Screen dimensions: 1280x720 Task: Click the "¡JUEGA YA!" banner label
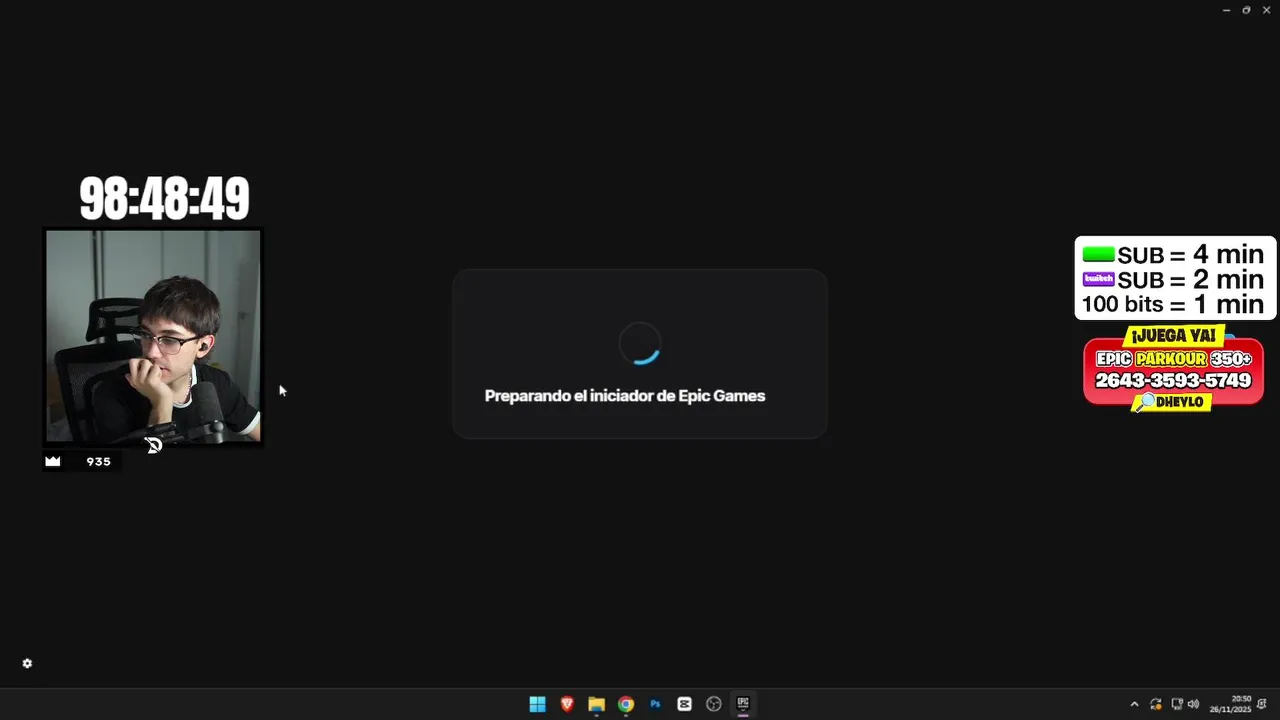pos(1174,336)
